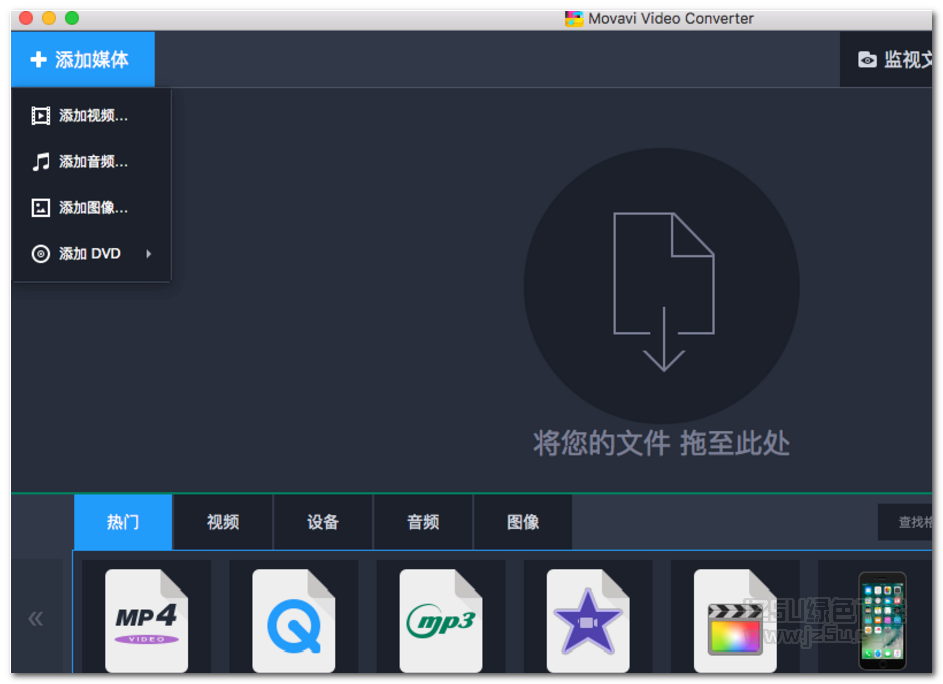Viewport: 943px width, 684px height.
Task: Click the Add Media (添加媒体) button
Action: [82, 60]
